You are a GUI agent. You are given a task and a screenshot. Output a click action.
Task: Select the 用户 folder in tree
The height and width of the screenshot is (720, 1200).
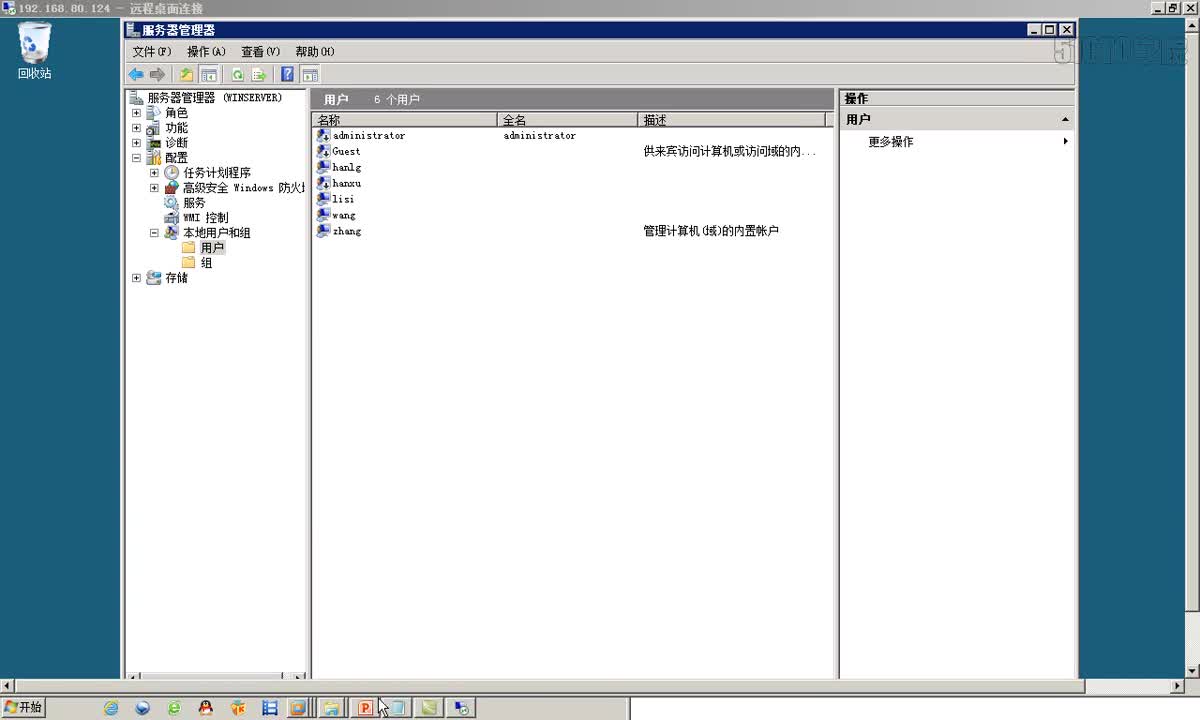[212, 248]
